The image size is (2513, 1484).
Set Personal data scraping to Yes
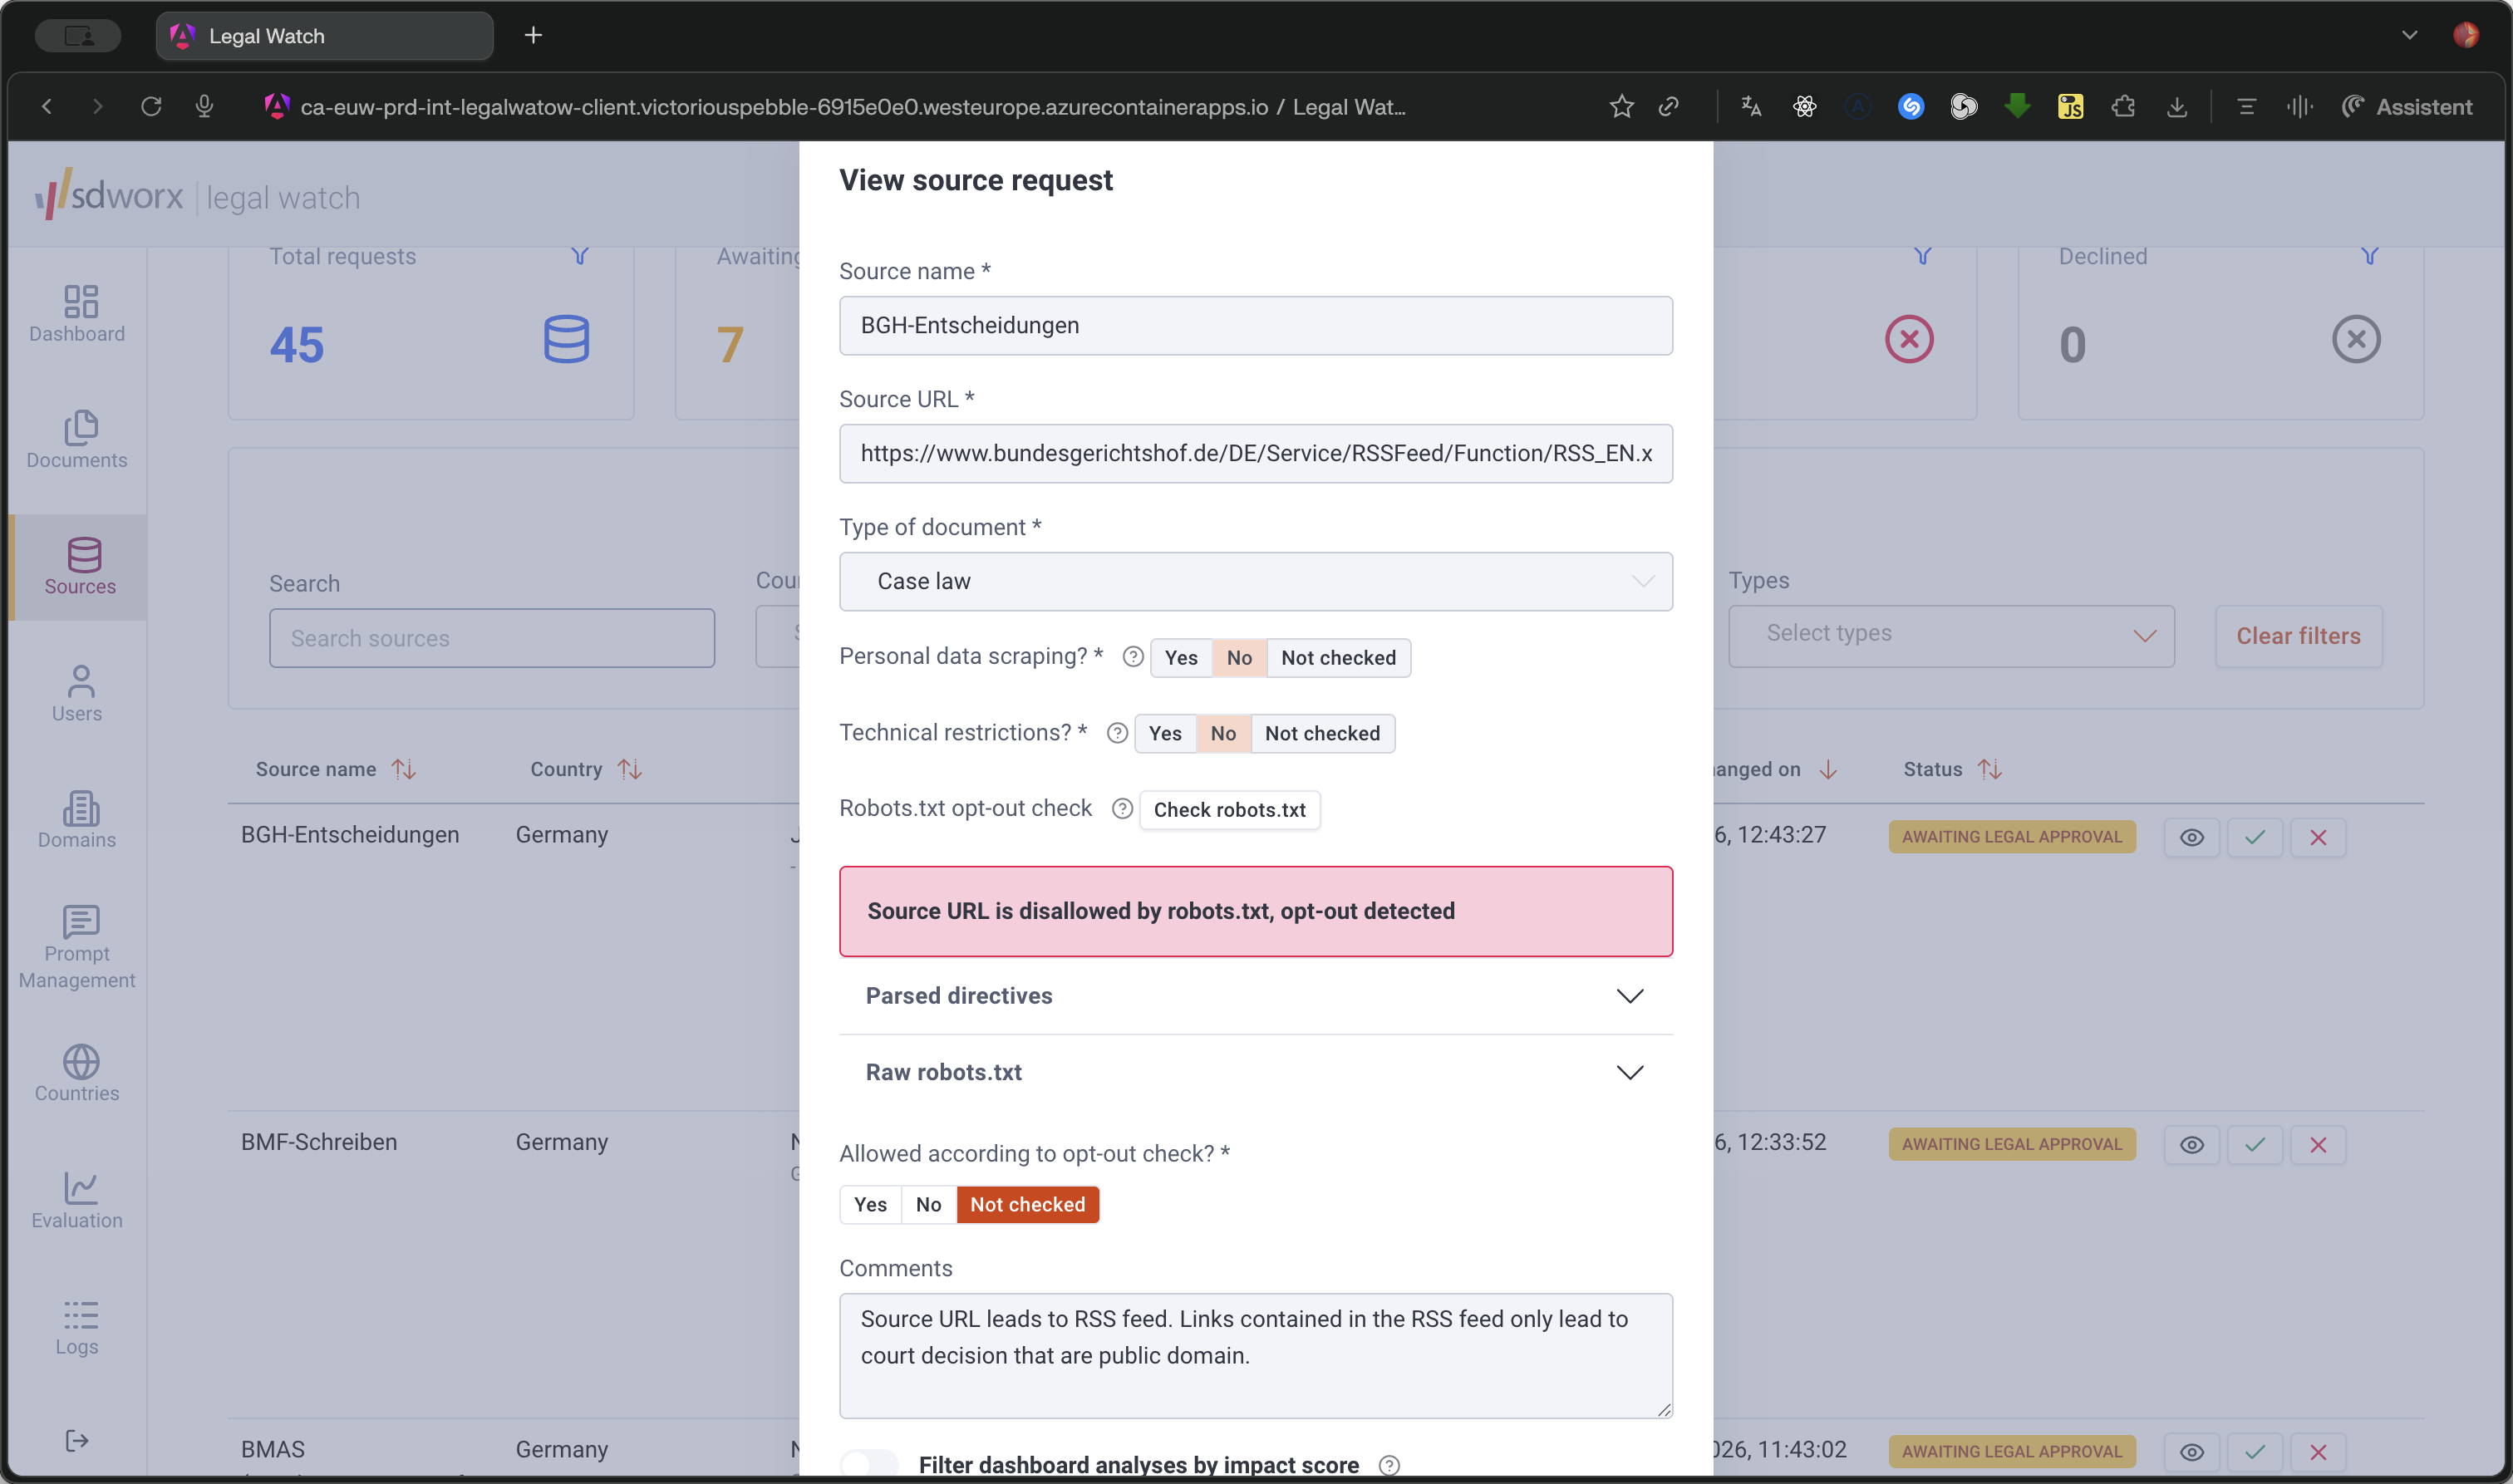click(x=1181, y=657)
